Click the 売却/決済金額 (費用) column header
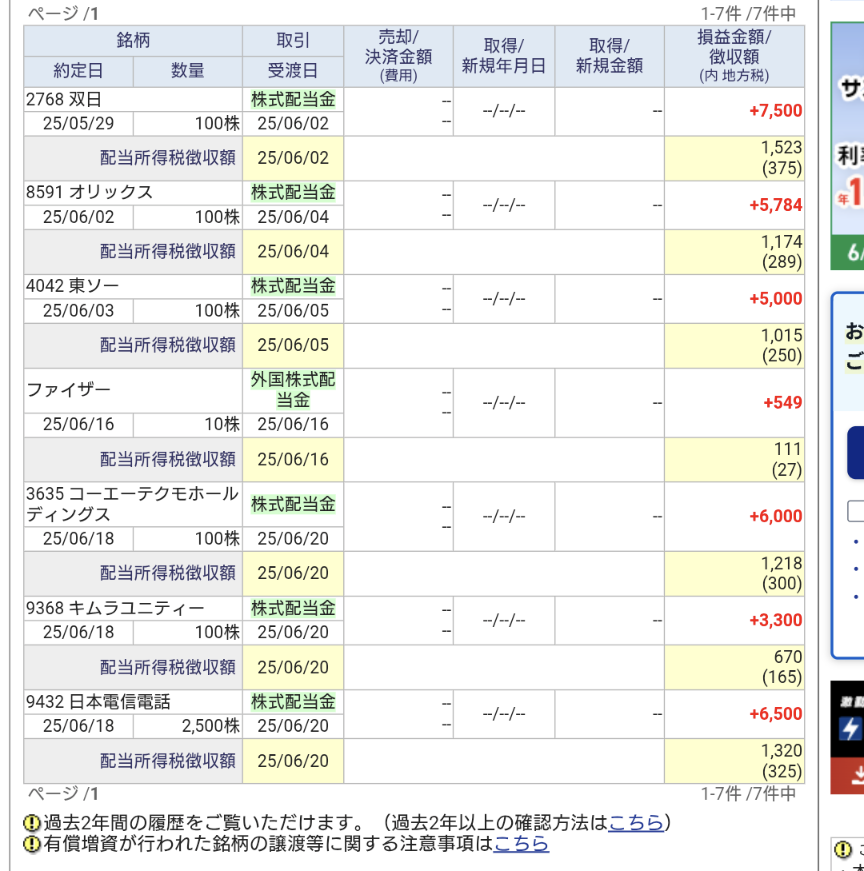The image size is (864, 871). click(398, 56)
